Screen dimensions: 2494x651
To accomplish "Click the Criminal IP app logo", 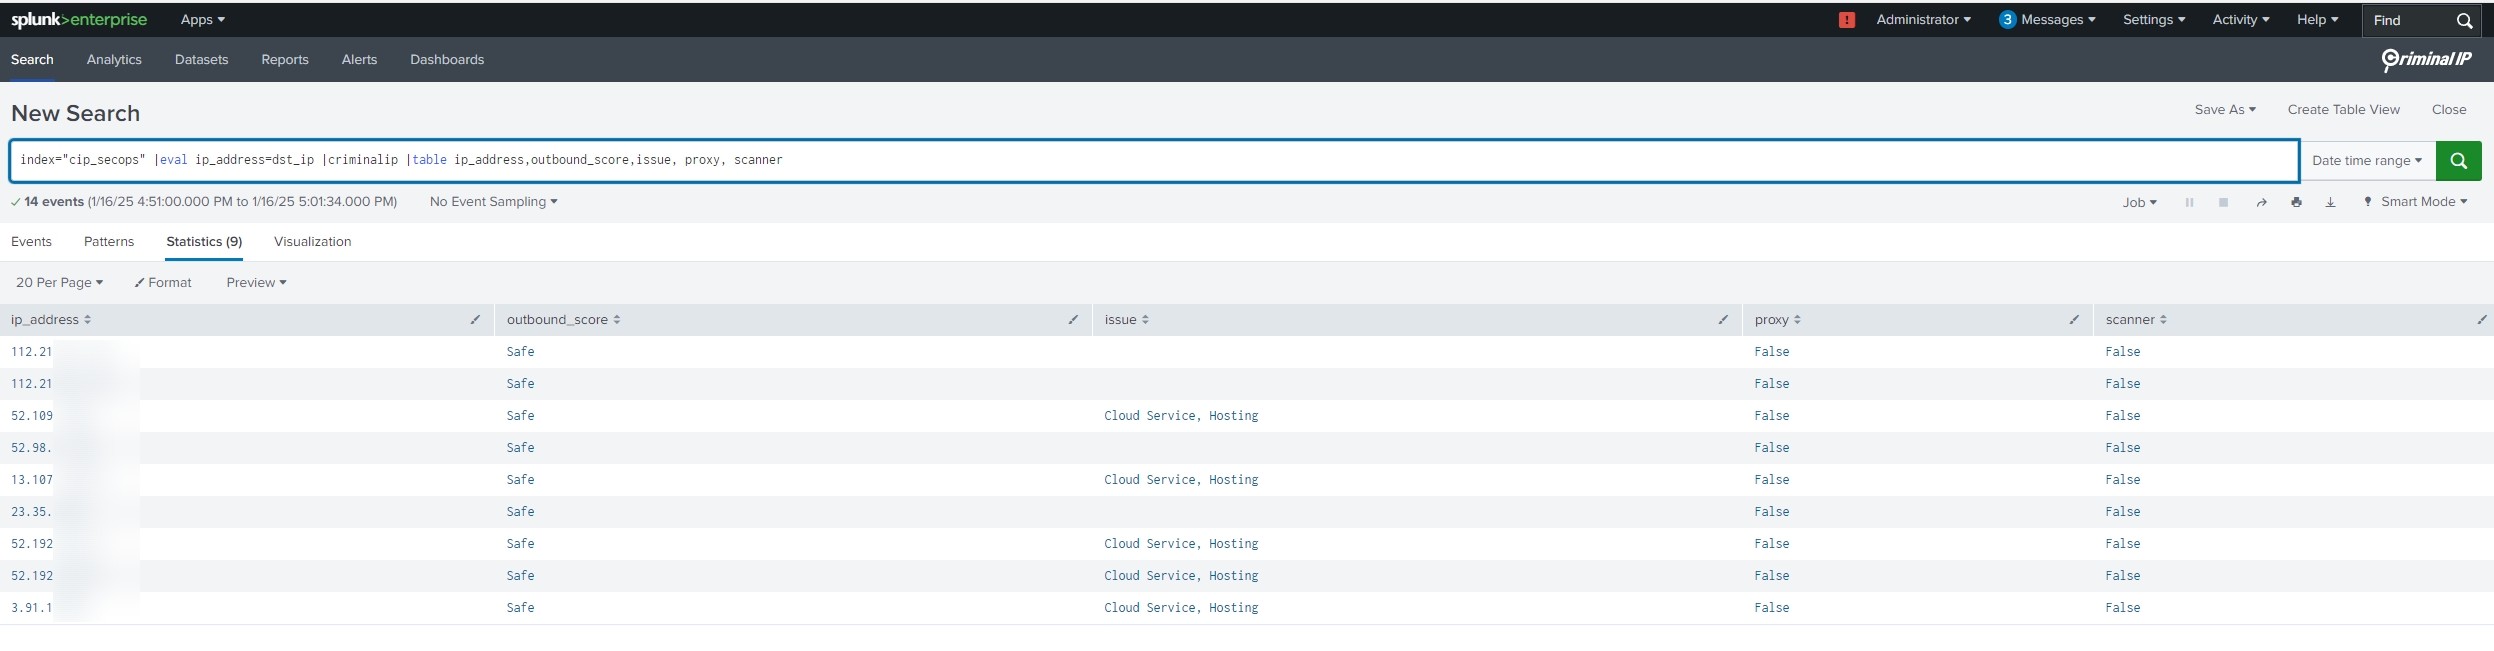I will (x=2426, y=60).
